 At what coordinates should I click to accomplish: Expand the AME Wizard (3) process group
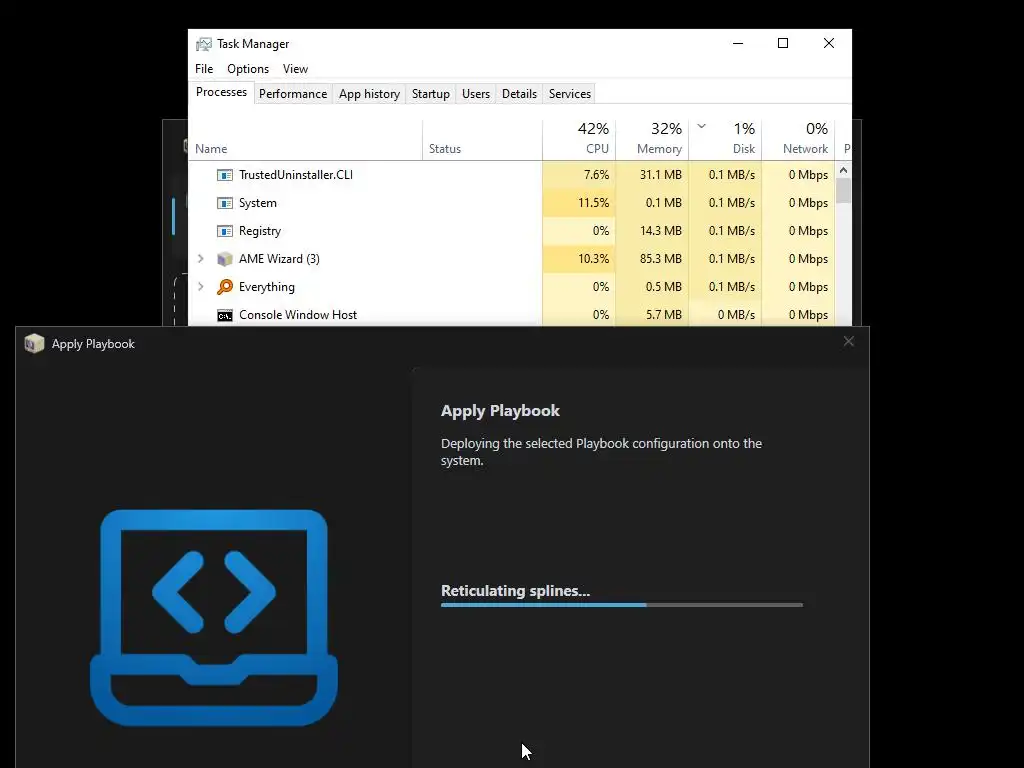click(200, 259)
